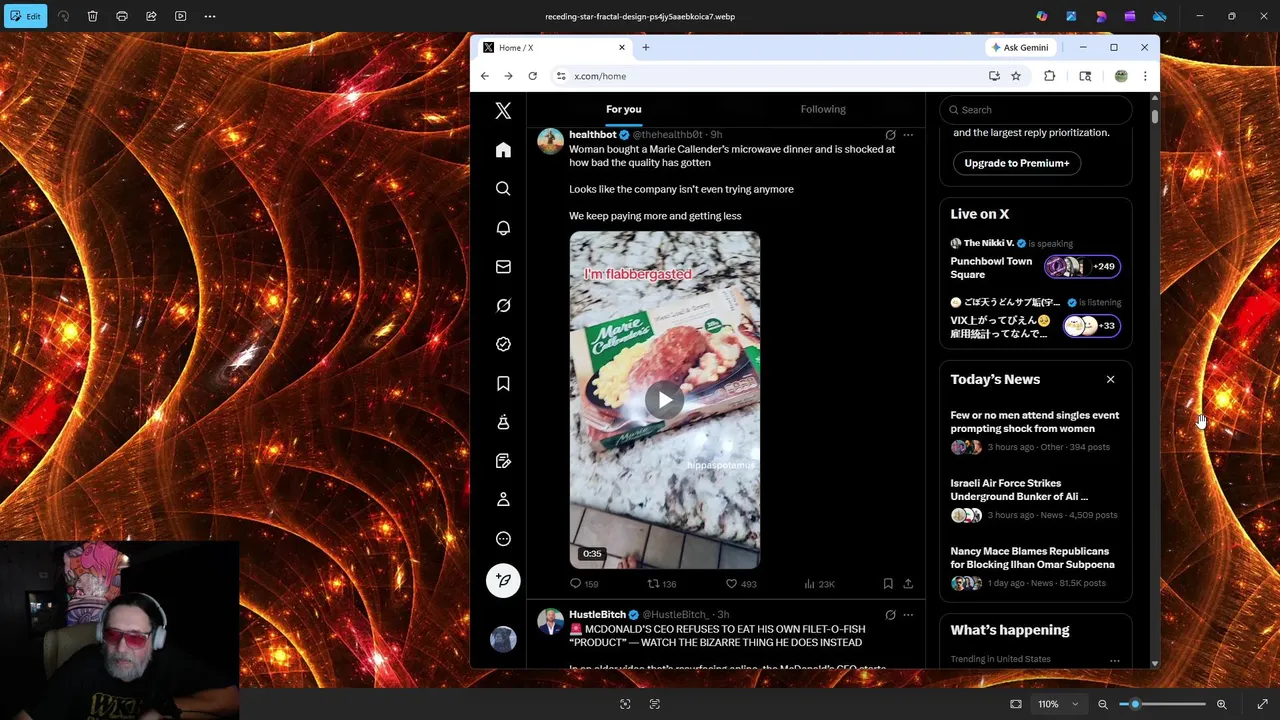
Task: Reload the x.com page
Action: pyautogui.click(x=532, y=76)
